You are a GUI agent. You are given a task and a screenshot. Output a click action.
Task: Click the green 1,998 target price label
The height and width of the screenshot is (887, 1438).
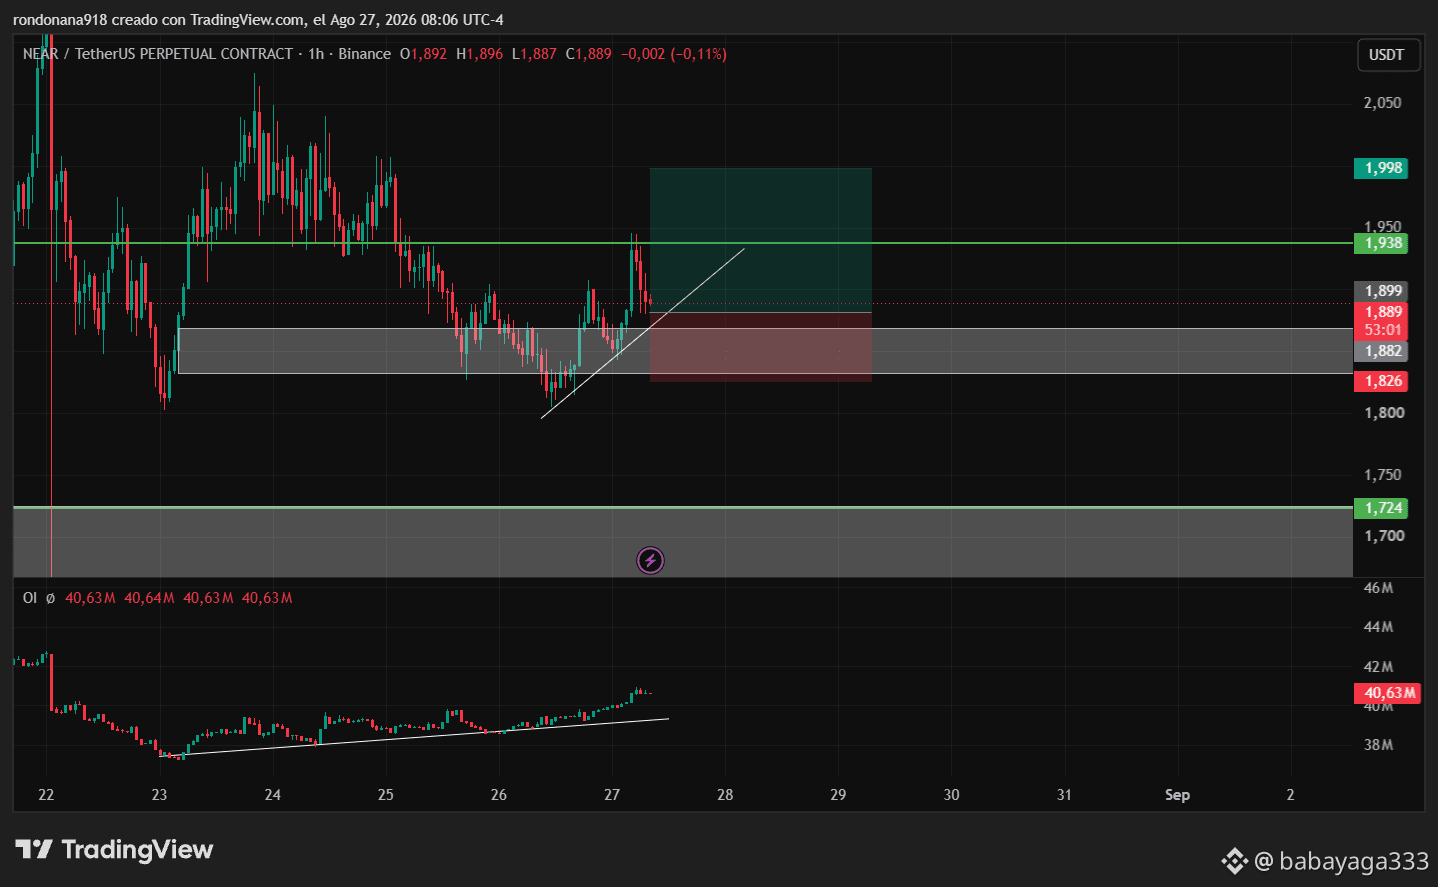tap(1381, 168)
